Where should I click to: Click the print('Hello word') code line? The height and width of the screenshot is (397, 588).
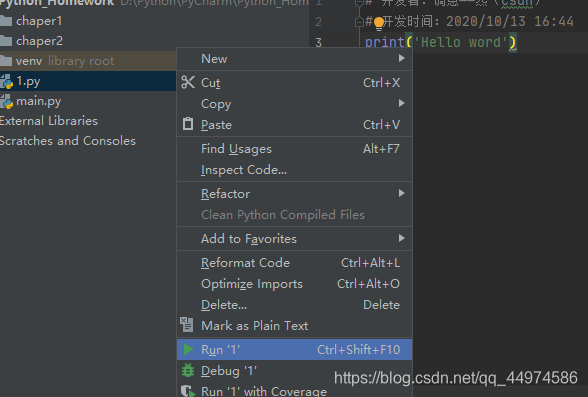coord(441,42)
